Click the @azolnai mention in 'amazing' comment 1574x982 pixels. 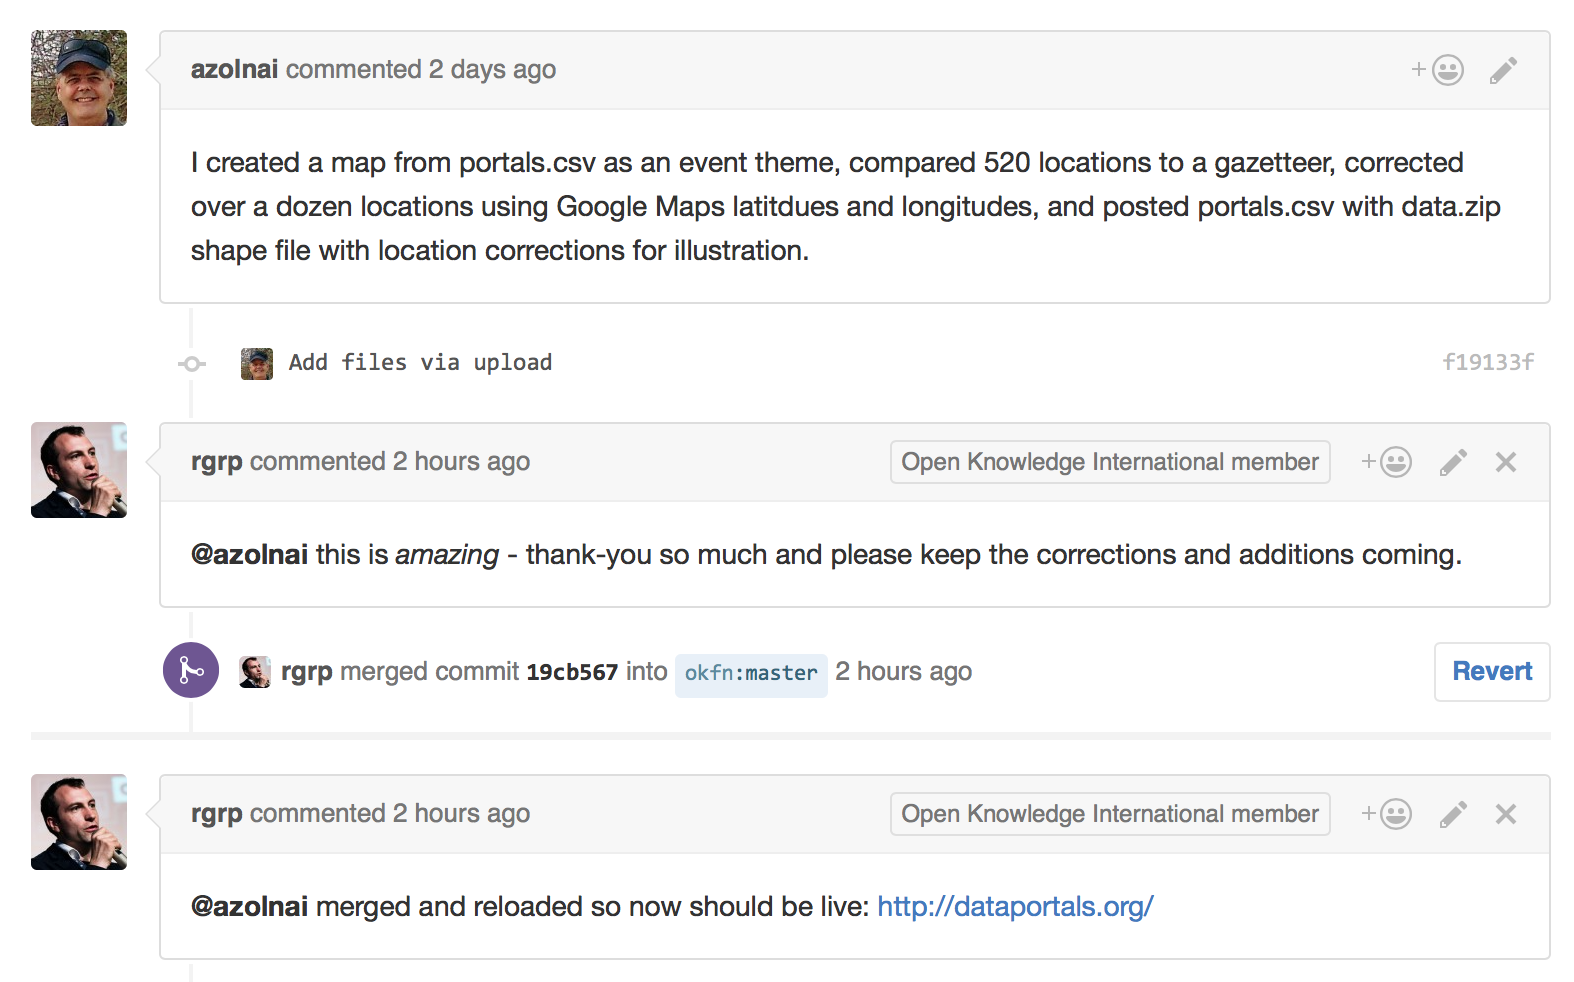coord(249,555)
